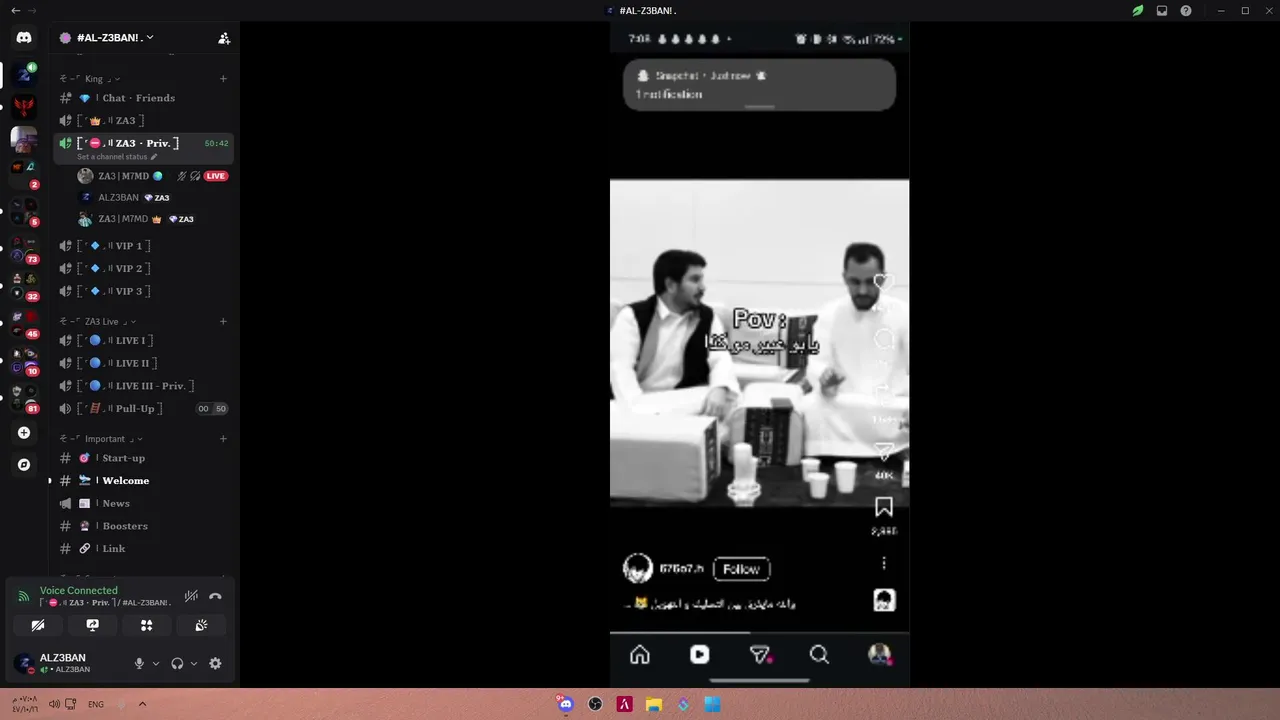Viewport: 1280px width, 720px height.
Task: Turn on camera in voice panel
Action: point(38,625)
